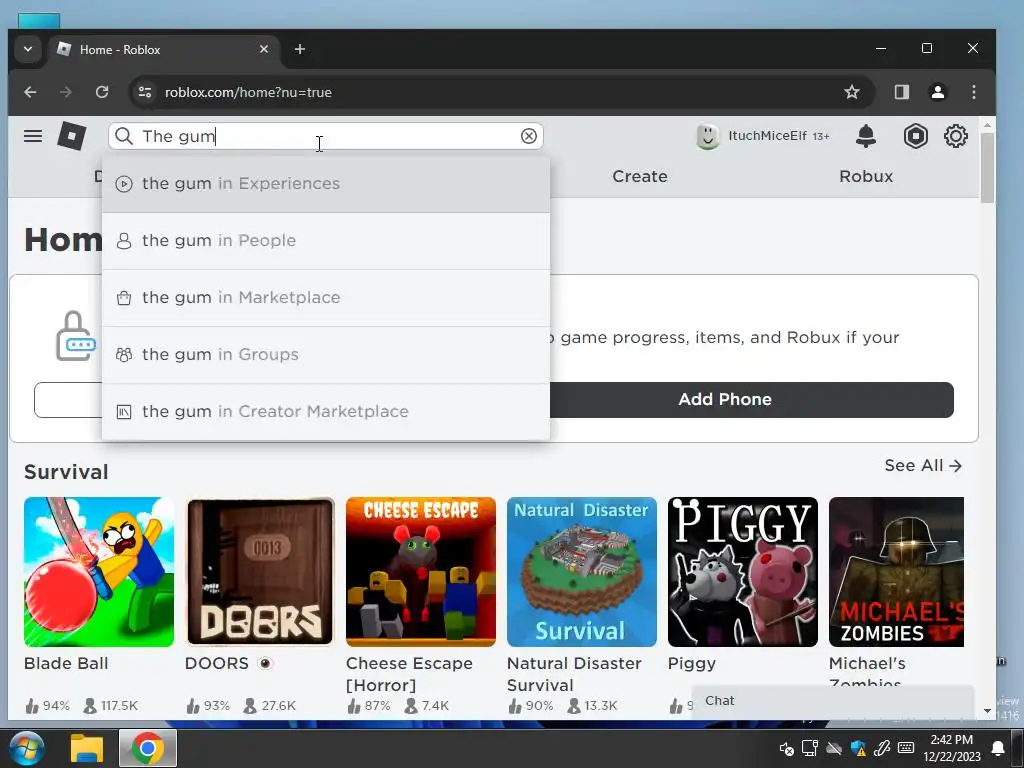Click the ItuchMiceElf username
The image size is (1024, 768).
(x=767, y=136)
